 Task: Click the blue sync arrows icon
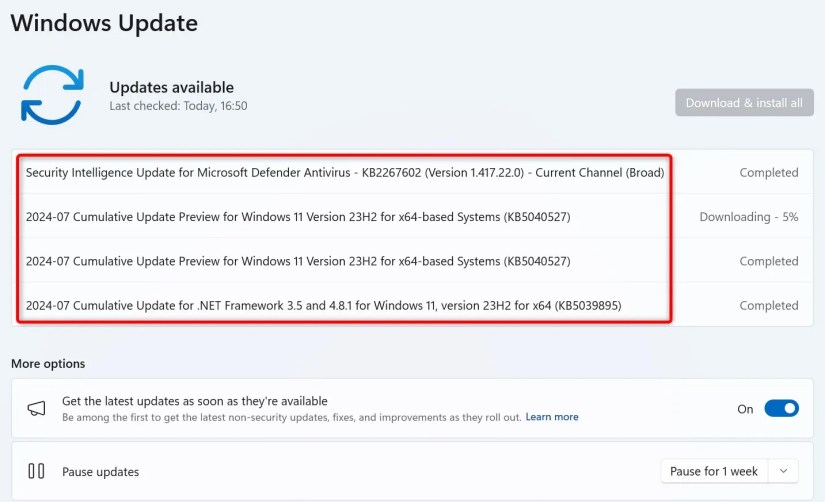52,94
